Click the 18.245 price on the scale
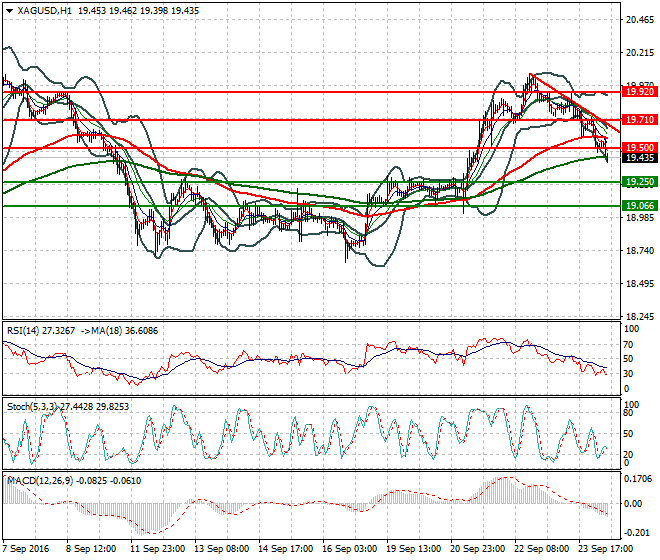Viewport: 660px width, 560px height. click(x=640, y=317)
